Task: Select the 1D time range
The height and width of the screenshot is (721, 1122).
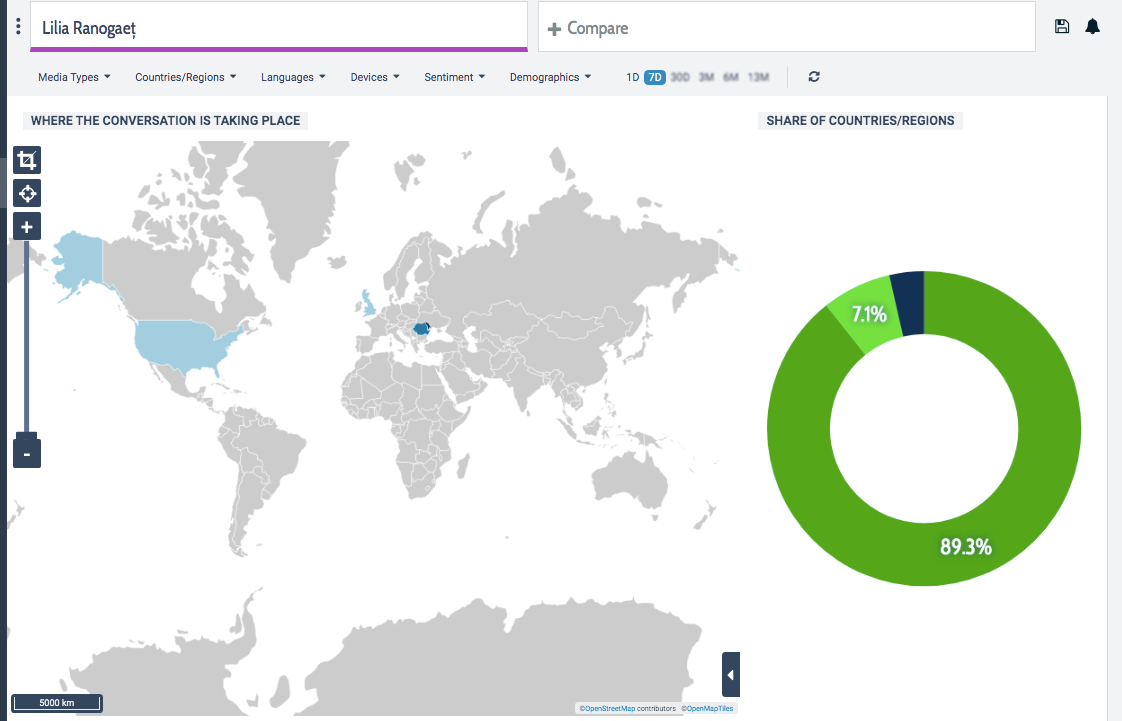Action: click(x=632, y=77)
